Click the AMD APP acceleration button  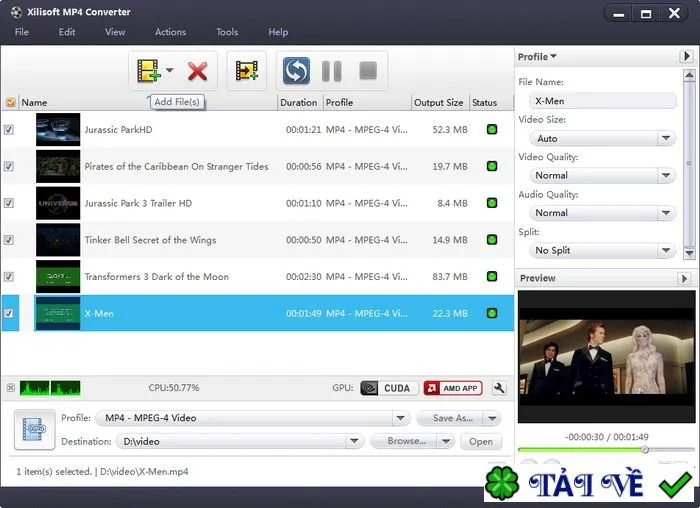point(453,388)
